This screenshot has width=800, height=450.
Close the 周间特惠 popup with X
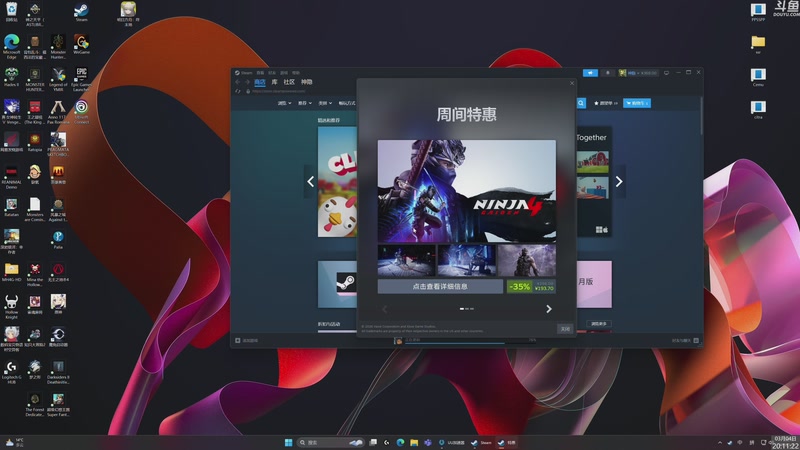coord(571,83)
